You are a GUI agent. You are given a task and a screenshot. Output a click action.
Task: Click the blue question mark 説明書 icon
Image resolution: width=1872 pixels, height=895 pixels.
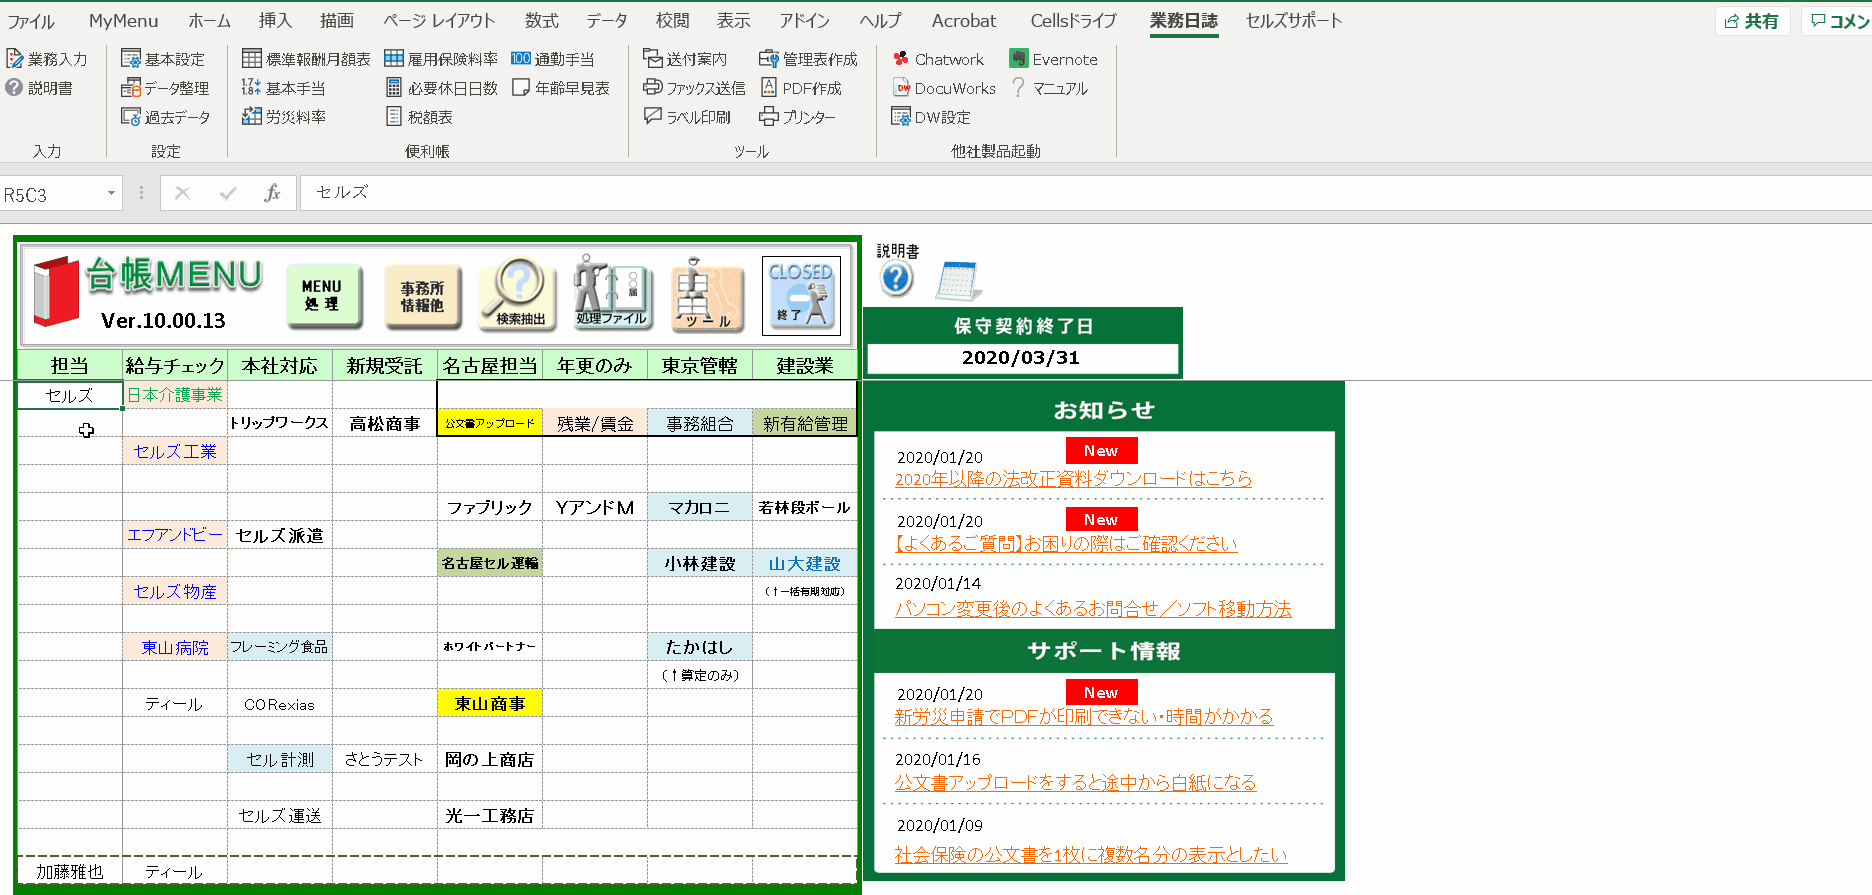(x=897, y=279)
